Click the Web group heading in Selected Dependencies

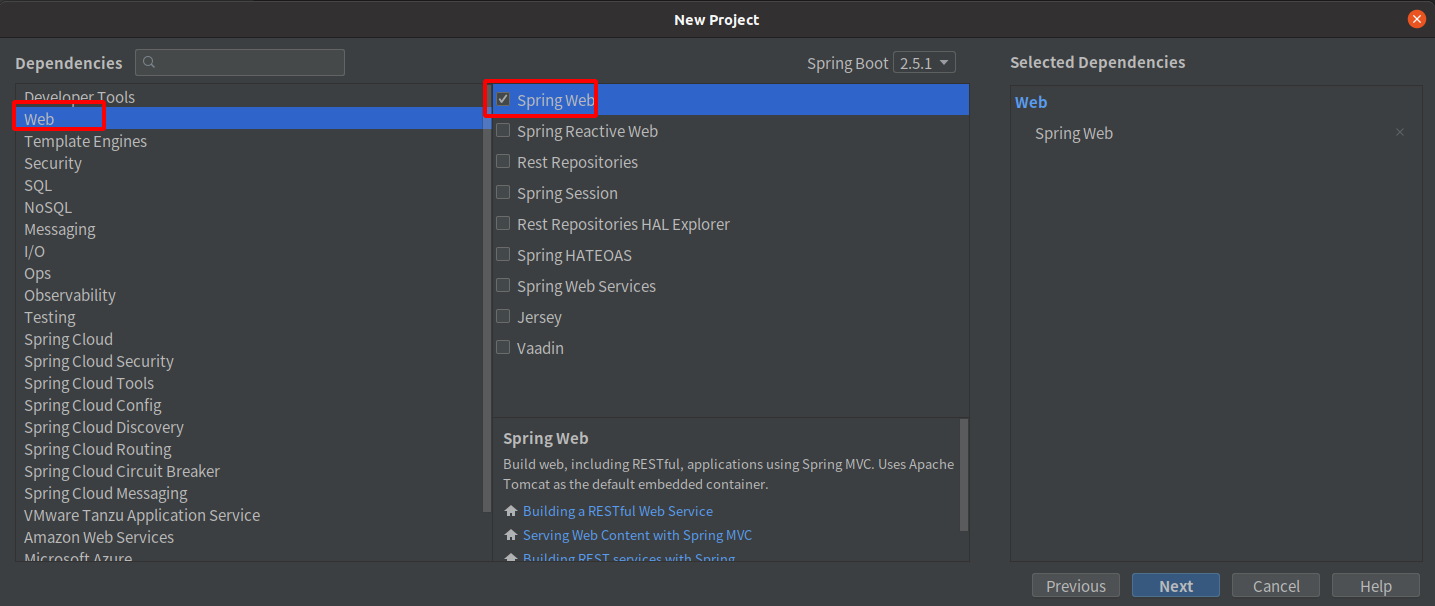(x=1031, y=102)
